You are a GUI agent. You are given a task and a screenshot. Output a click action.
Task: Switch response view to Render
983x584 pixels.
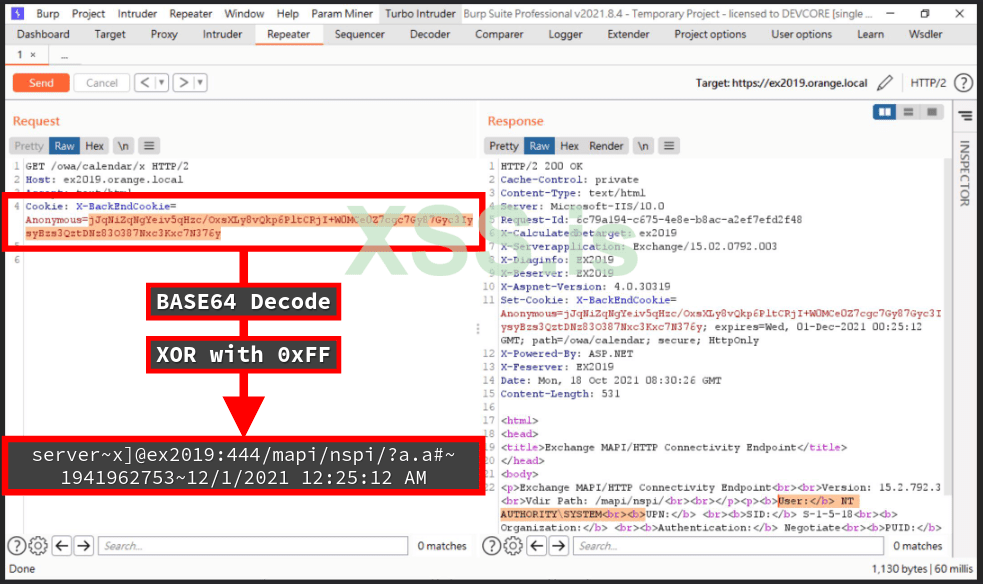(606, 146)
